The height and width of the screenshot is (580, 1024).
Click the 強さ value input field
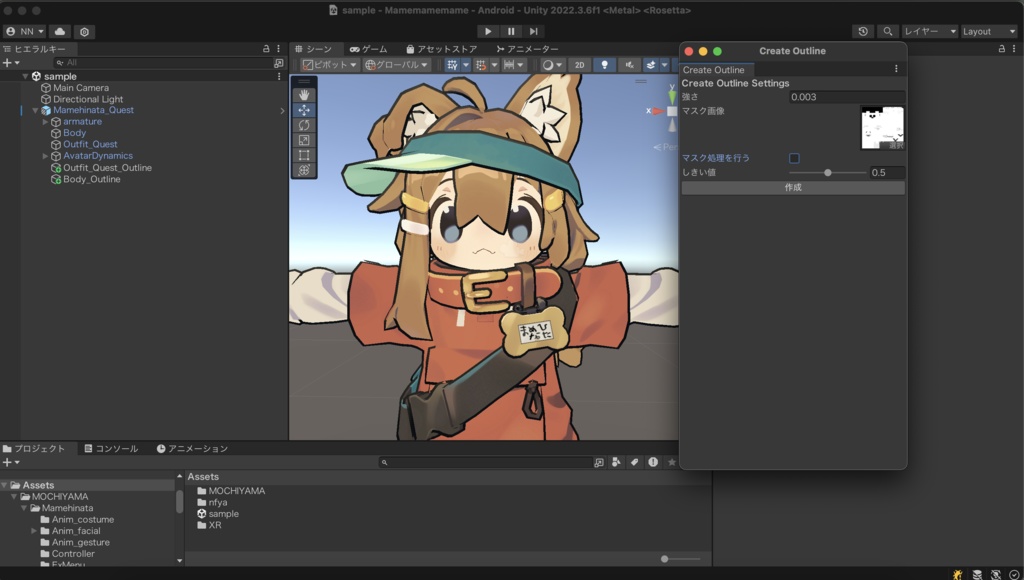846,97
